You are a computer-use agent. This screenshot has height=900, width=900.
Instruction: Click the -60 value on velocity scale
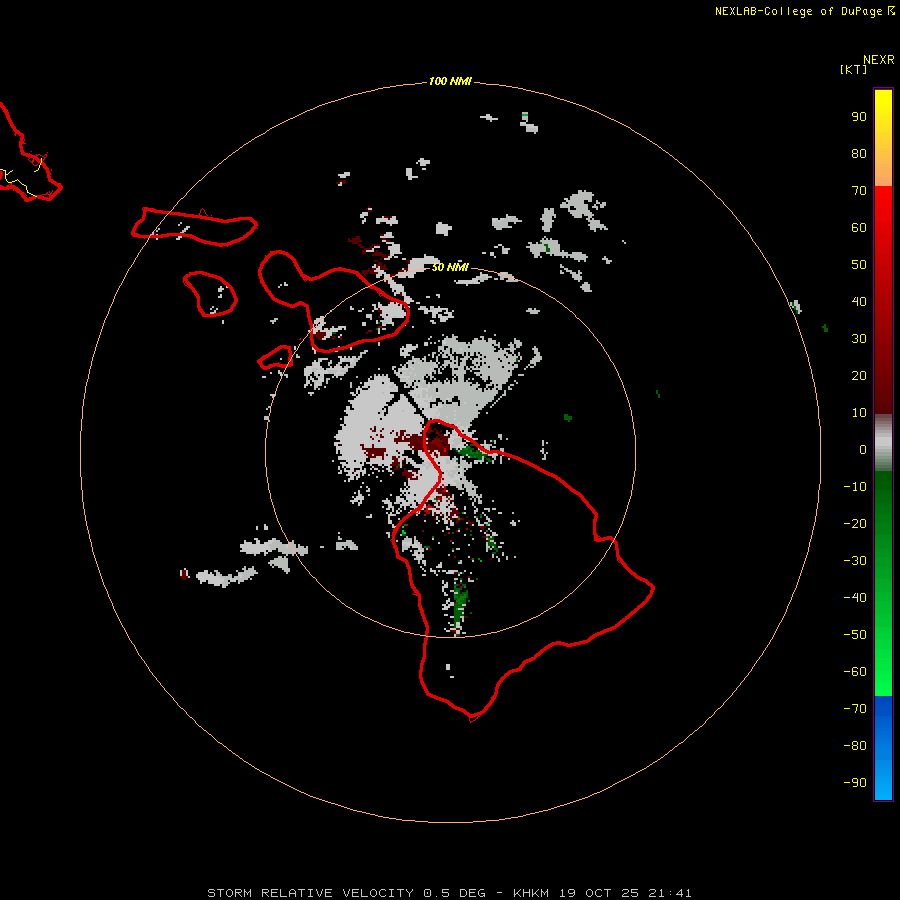pos(855,672)
